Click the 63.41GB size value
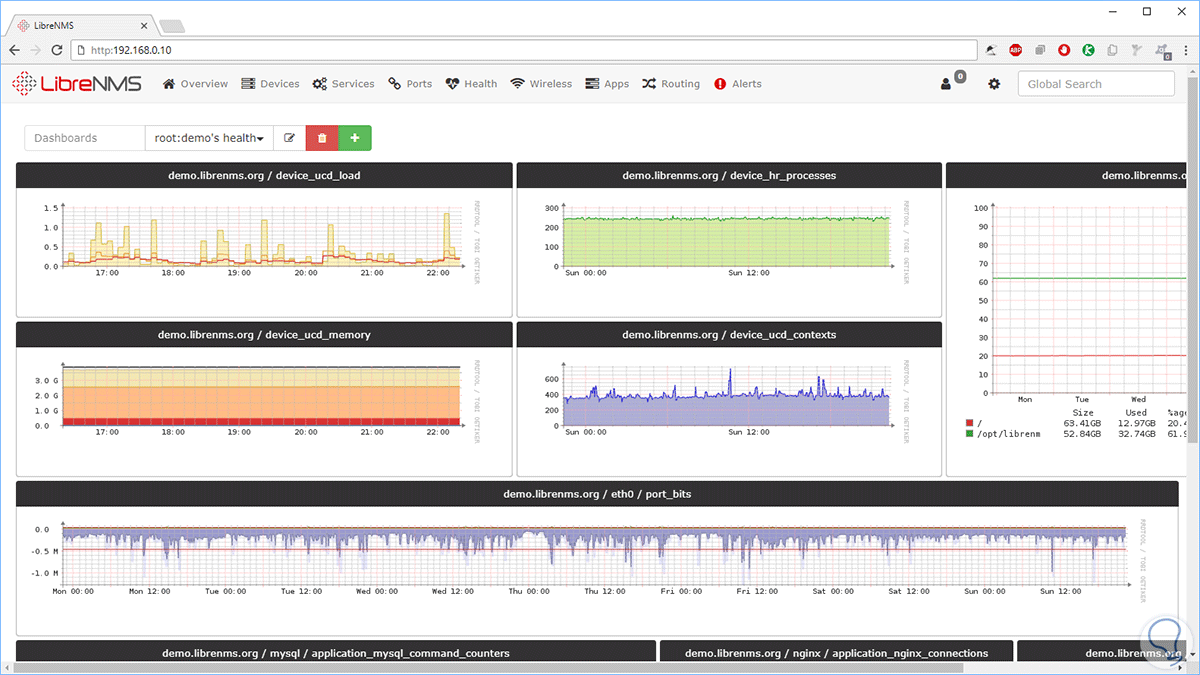Image resolution: width=1200 pixels, height=675 pixels. click(x=1082, y=424)
